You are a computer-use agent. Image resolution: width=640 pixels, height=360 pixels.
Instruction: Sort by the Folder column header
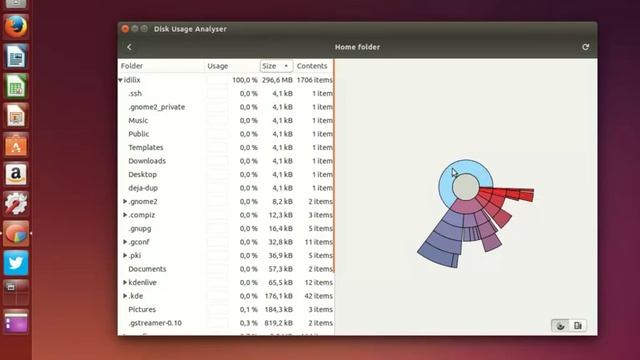point(161,66)
